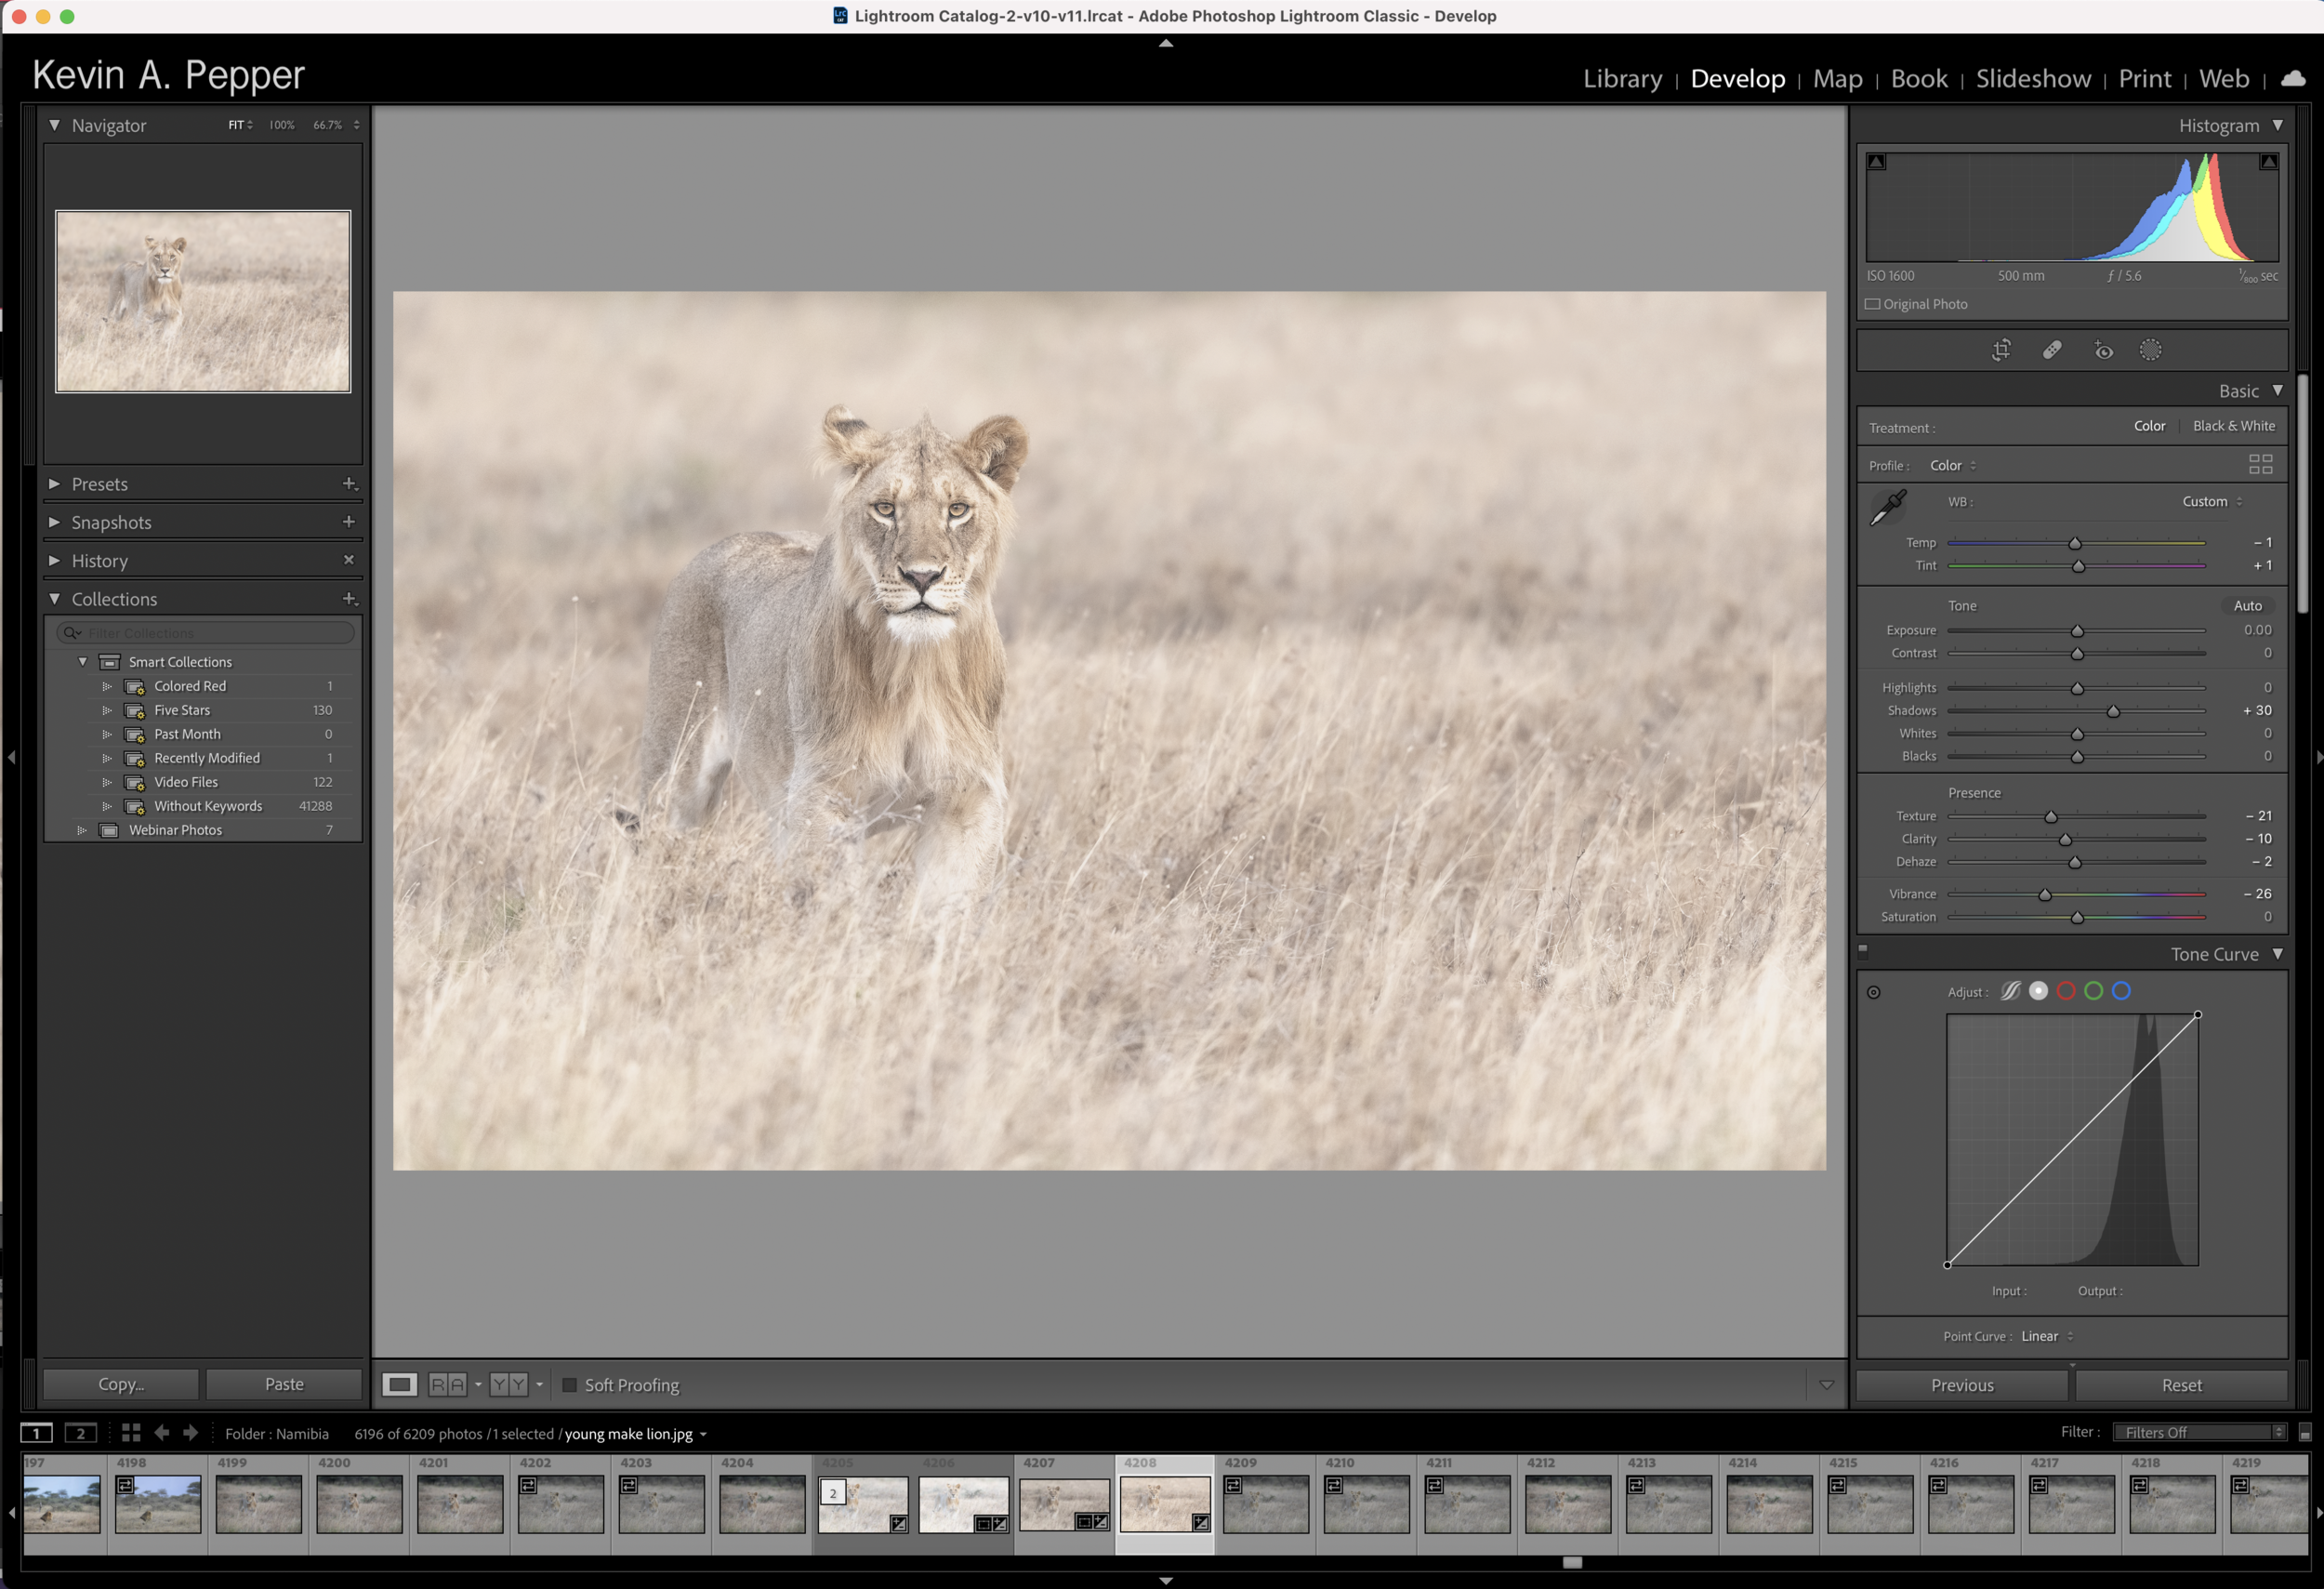The height and width of the screenshot is (1589, 2324).
Task: Open the Profile Browser grid icon
Action: tap(2260, 464)
